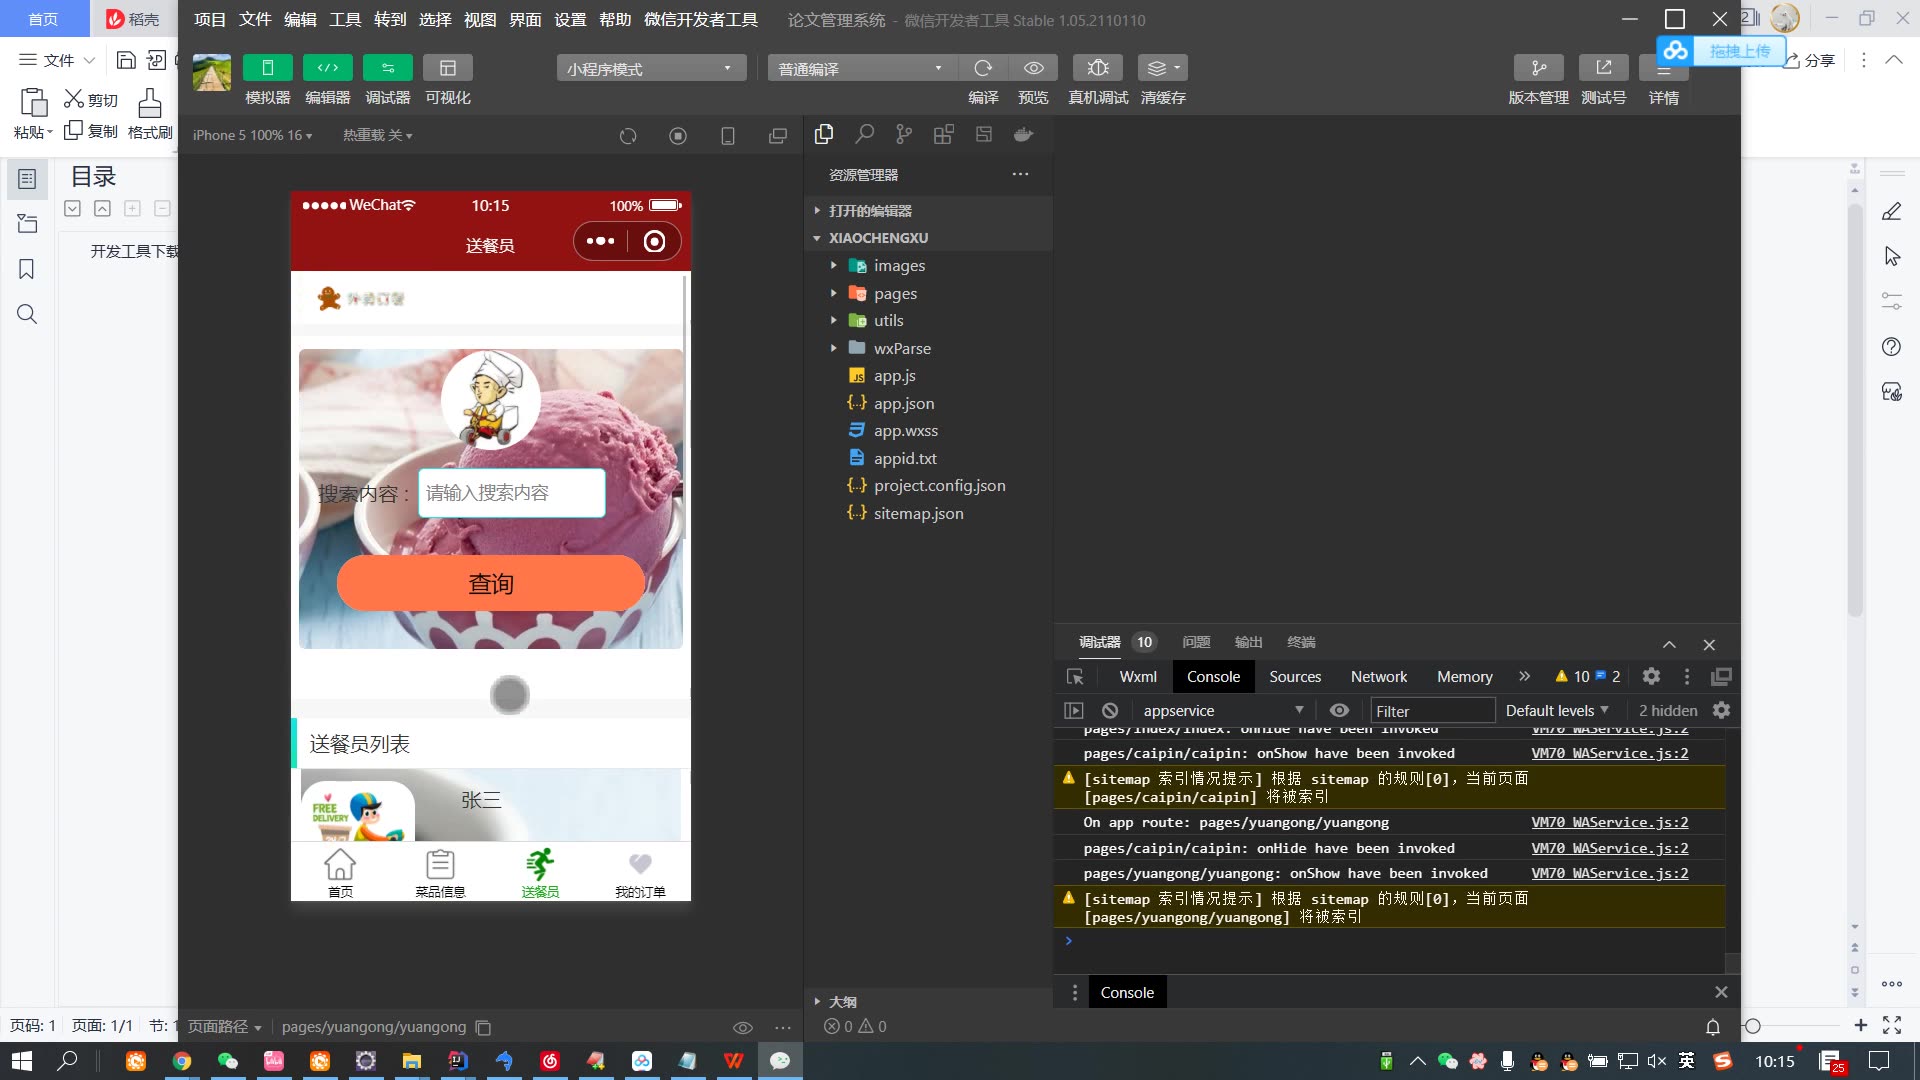
Task: Open the 设置 menu
Action: tap(570, 20)
